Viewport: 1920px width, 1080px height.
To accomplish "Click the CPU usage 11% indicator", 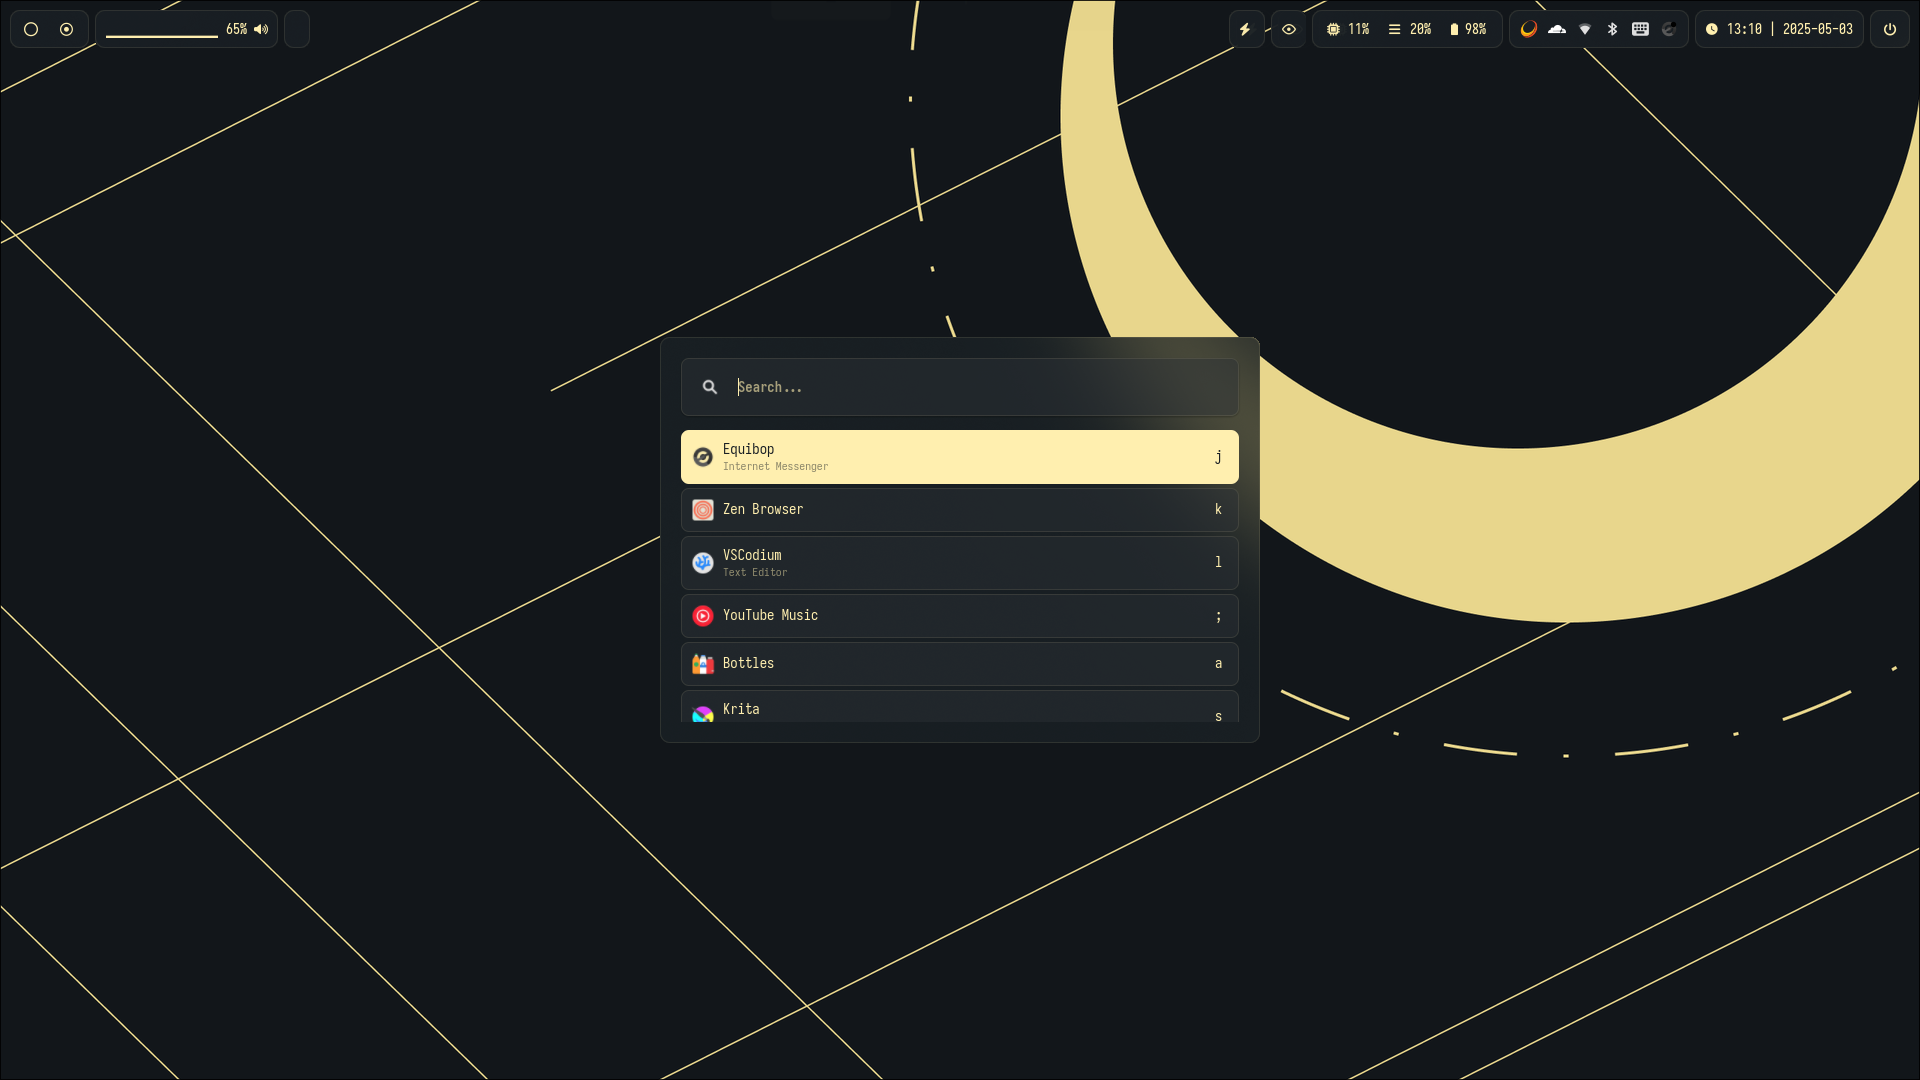I will [x=1348, y=29].
